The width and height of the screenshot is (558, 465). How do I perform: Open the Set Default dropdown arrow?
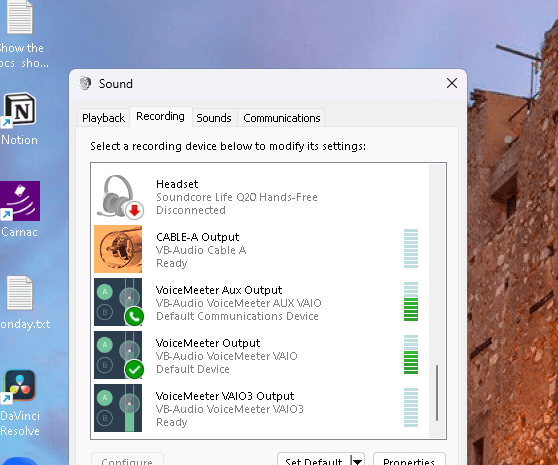tap(357, 461)
